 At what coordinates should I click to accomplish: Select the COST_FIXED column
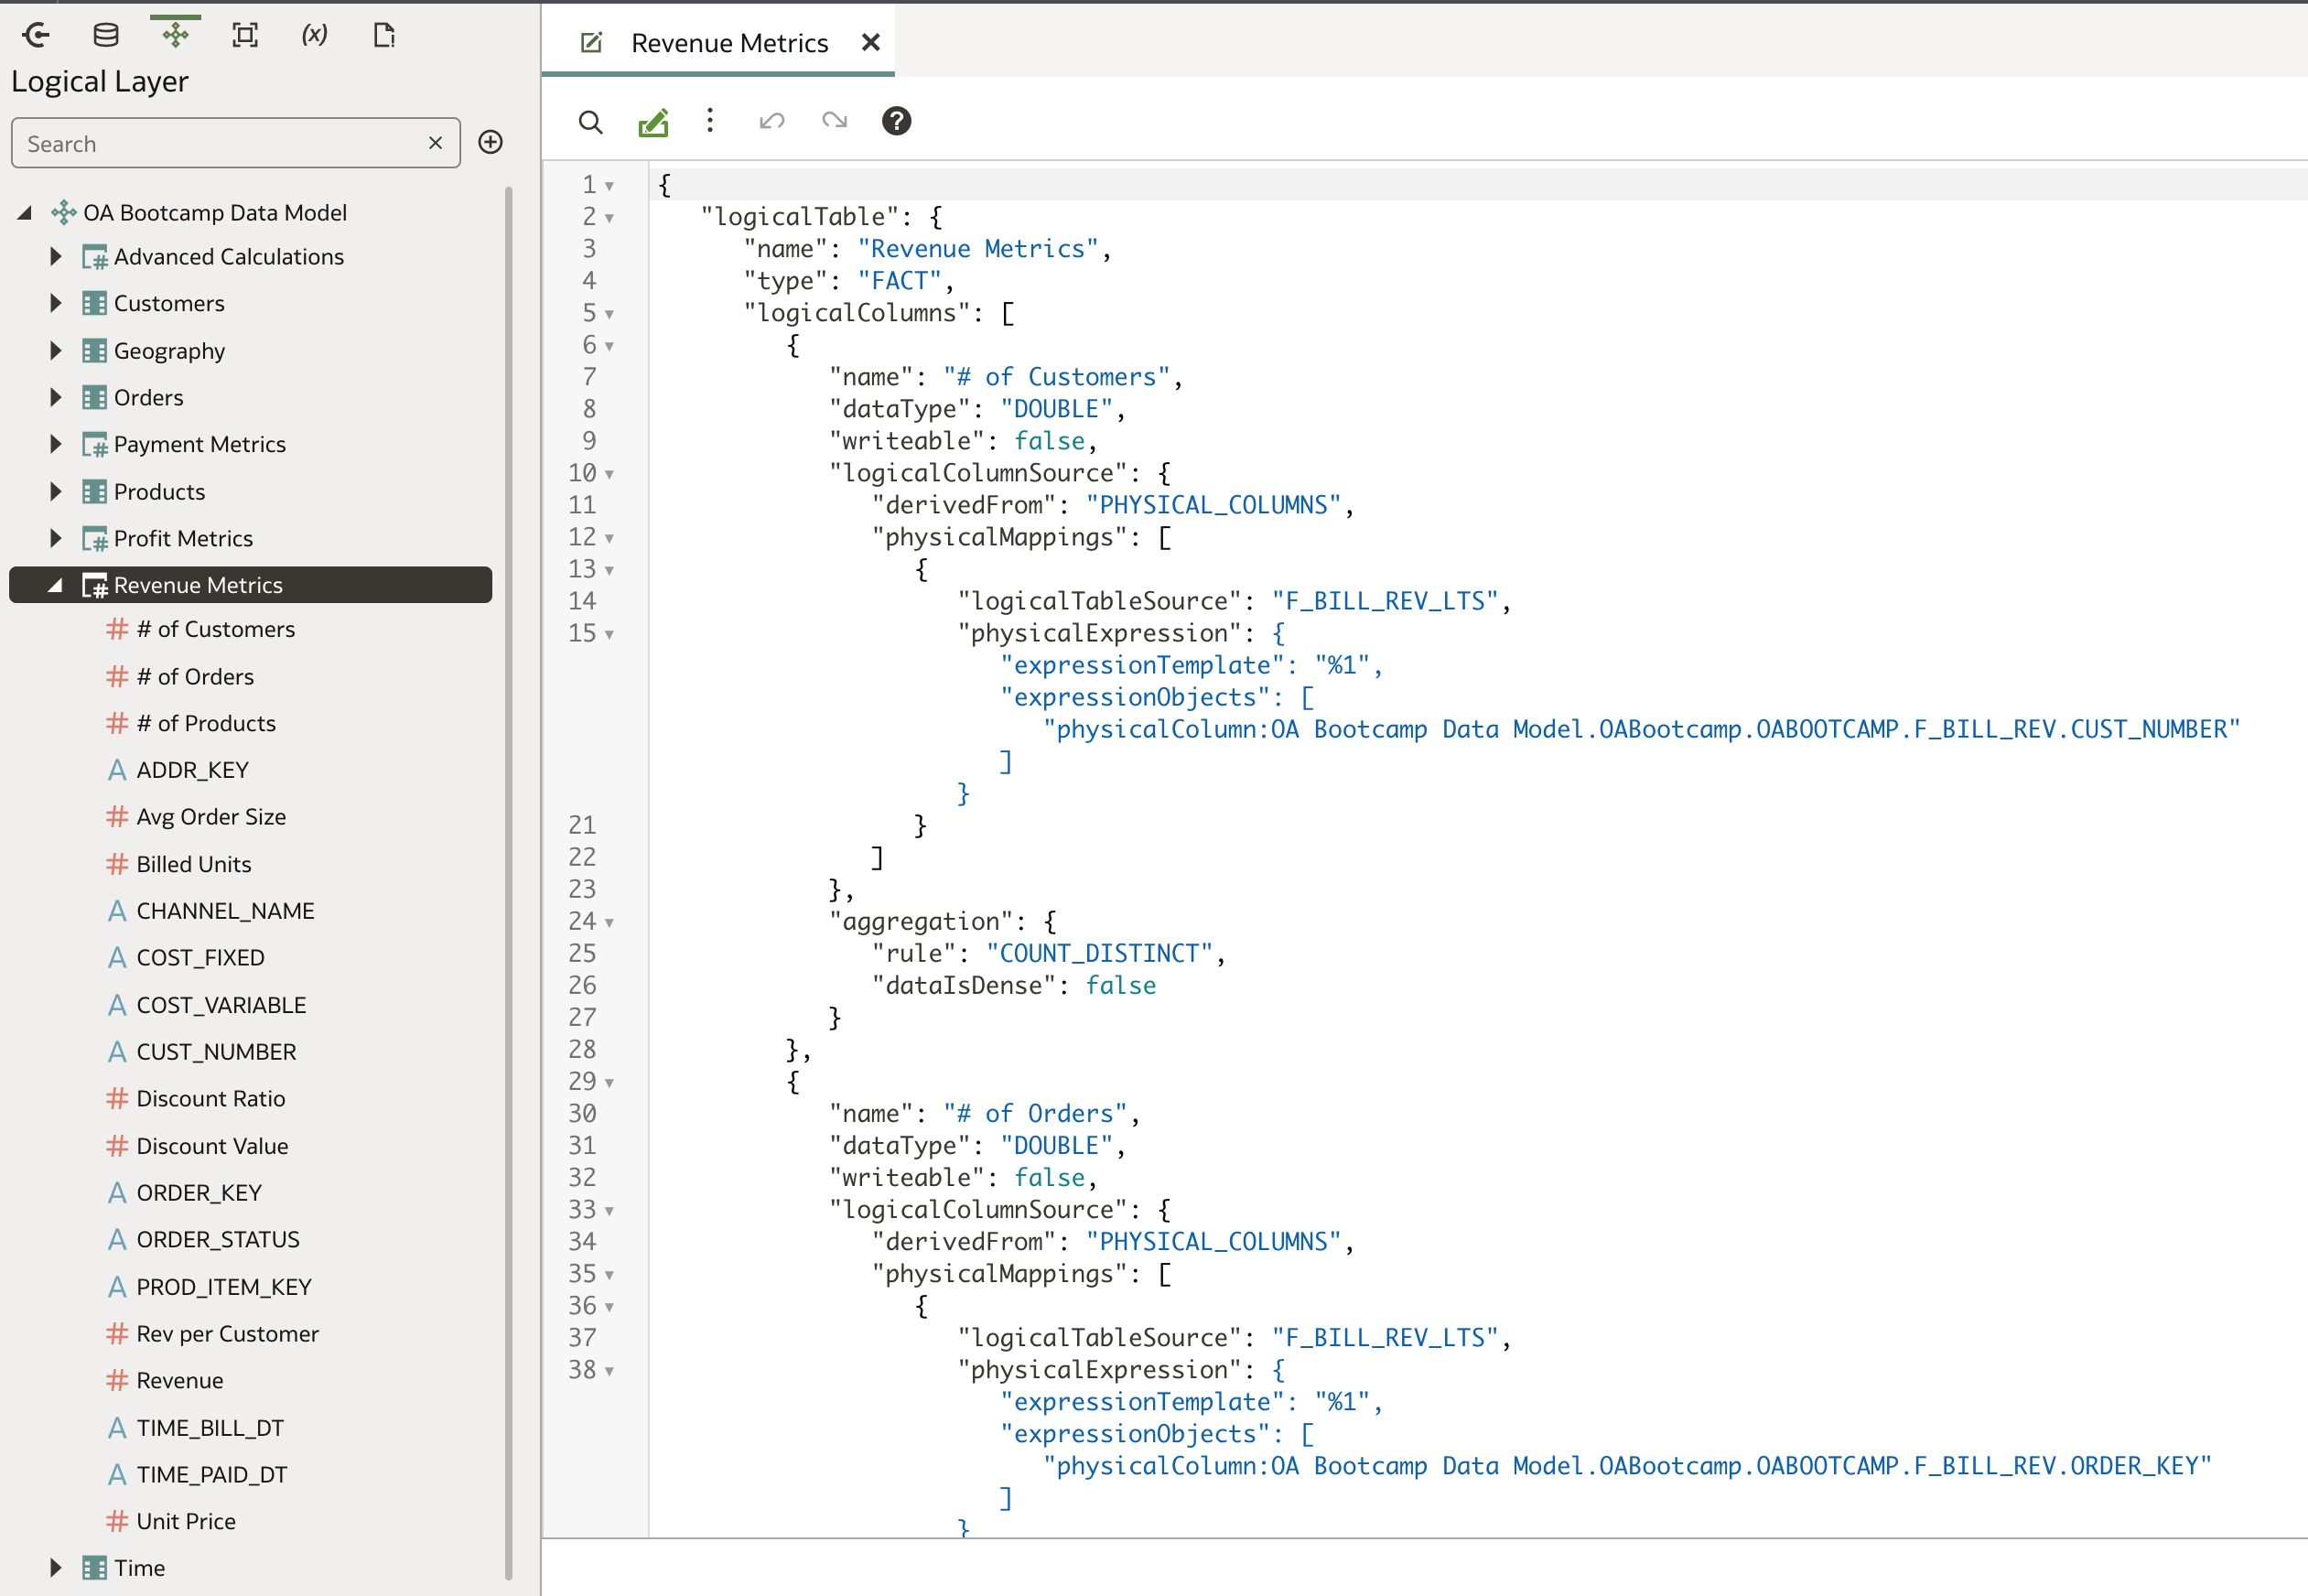(200, 957)
